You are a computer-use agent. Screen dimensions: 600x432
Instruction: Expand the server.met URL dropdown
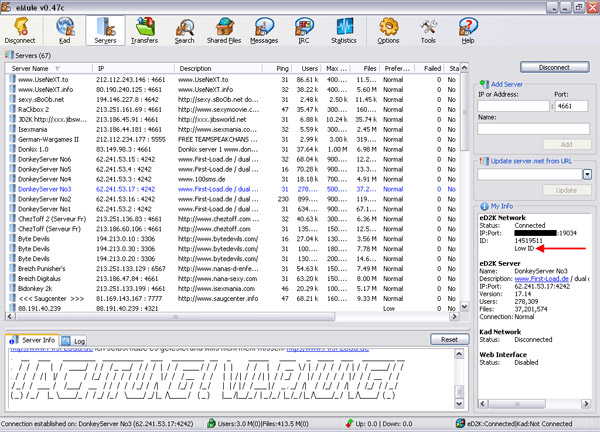click(587, 174)
